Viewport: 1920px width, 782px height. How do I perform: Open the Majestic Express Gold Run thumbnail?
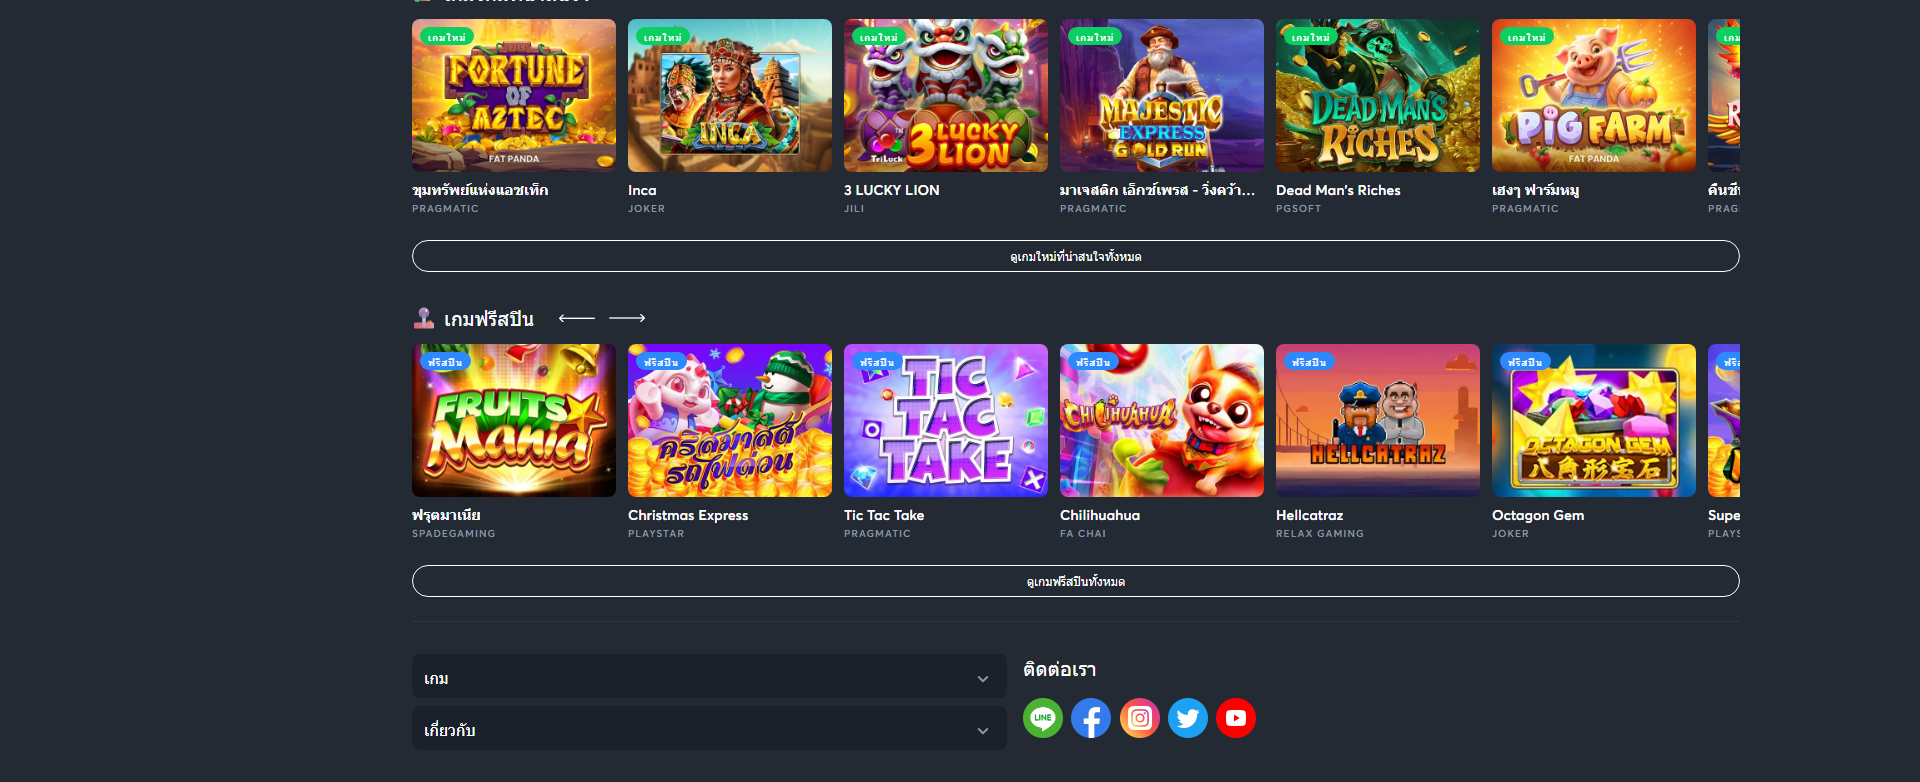[1162, 95]
